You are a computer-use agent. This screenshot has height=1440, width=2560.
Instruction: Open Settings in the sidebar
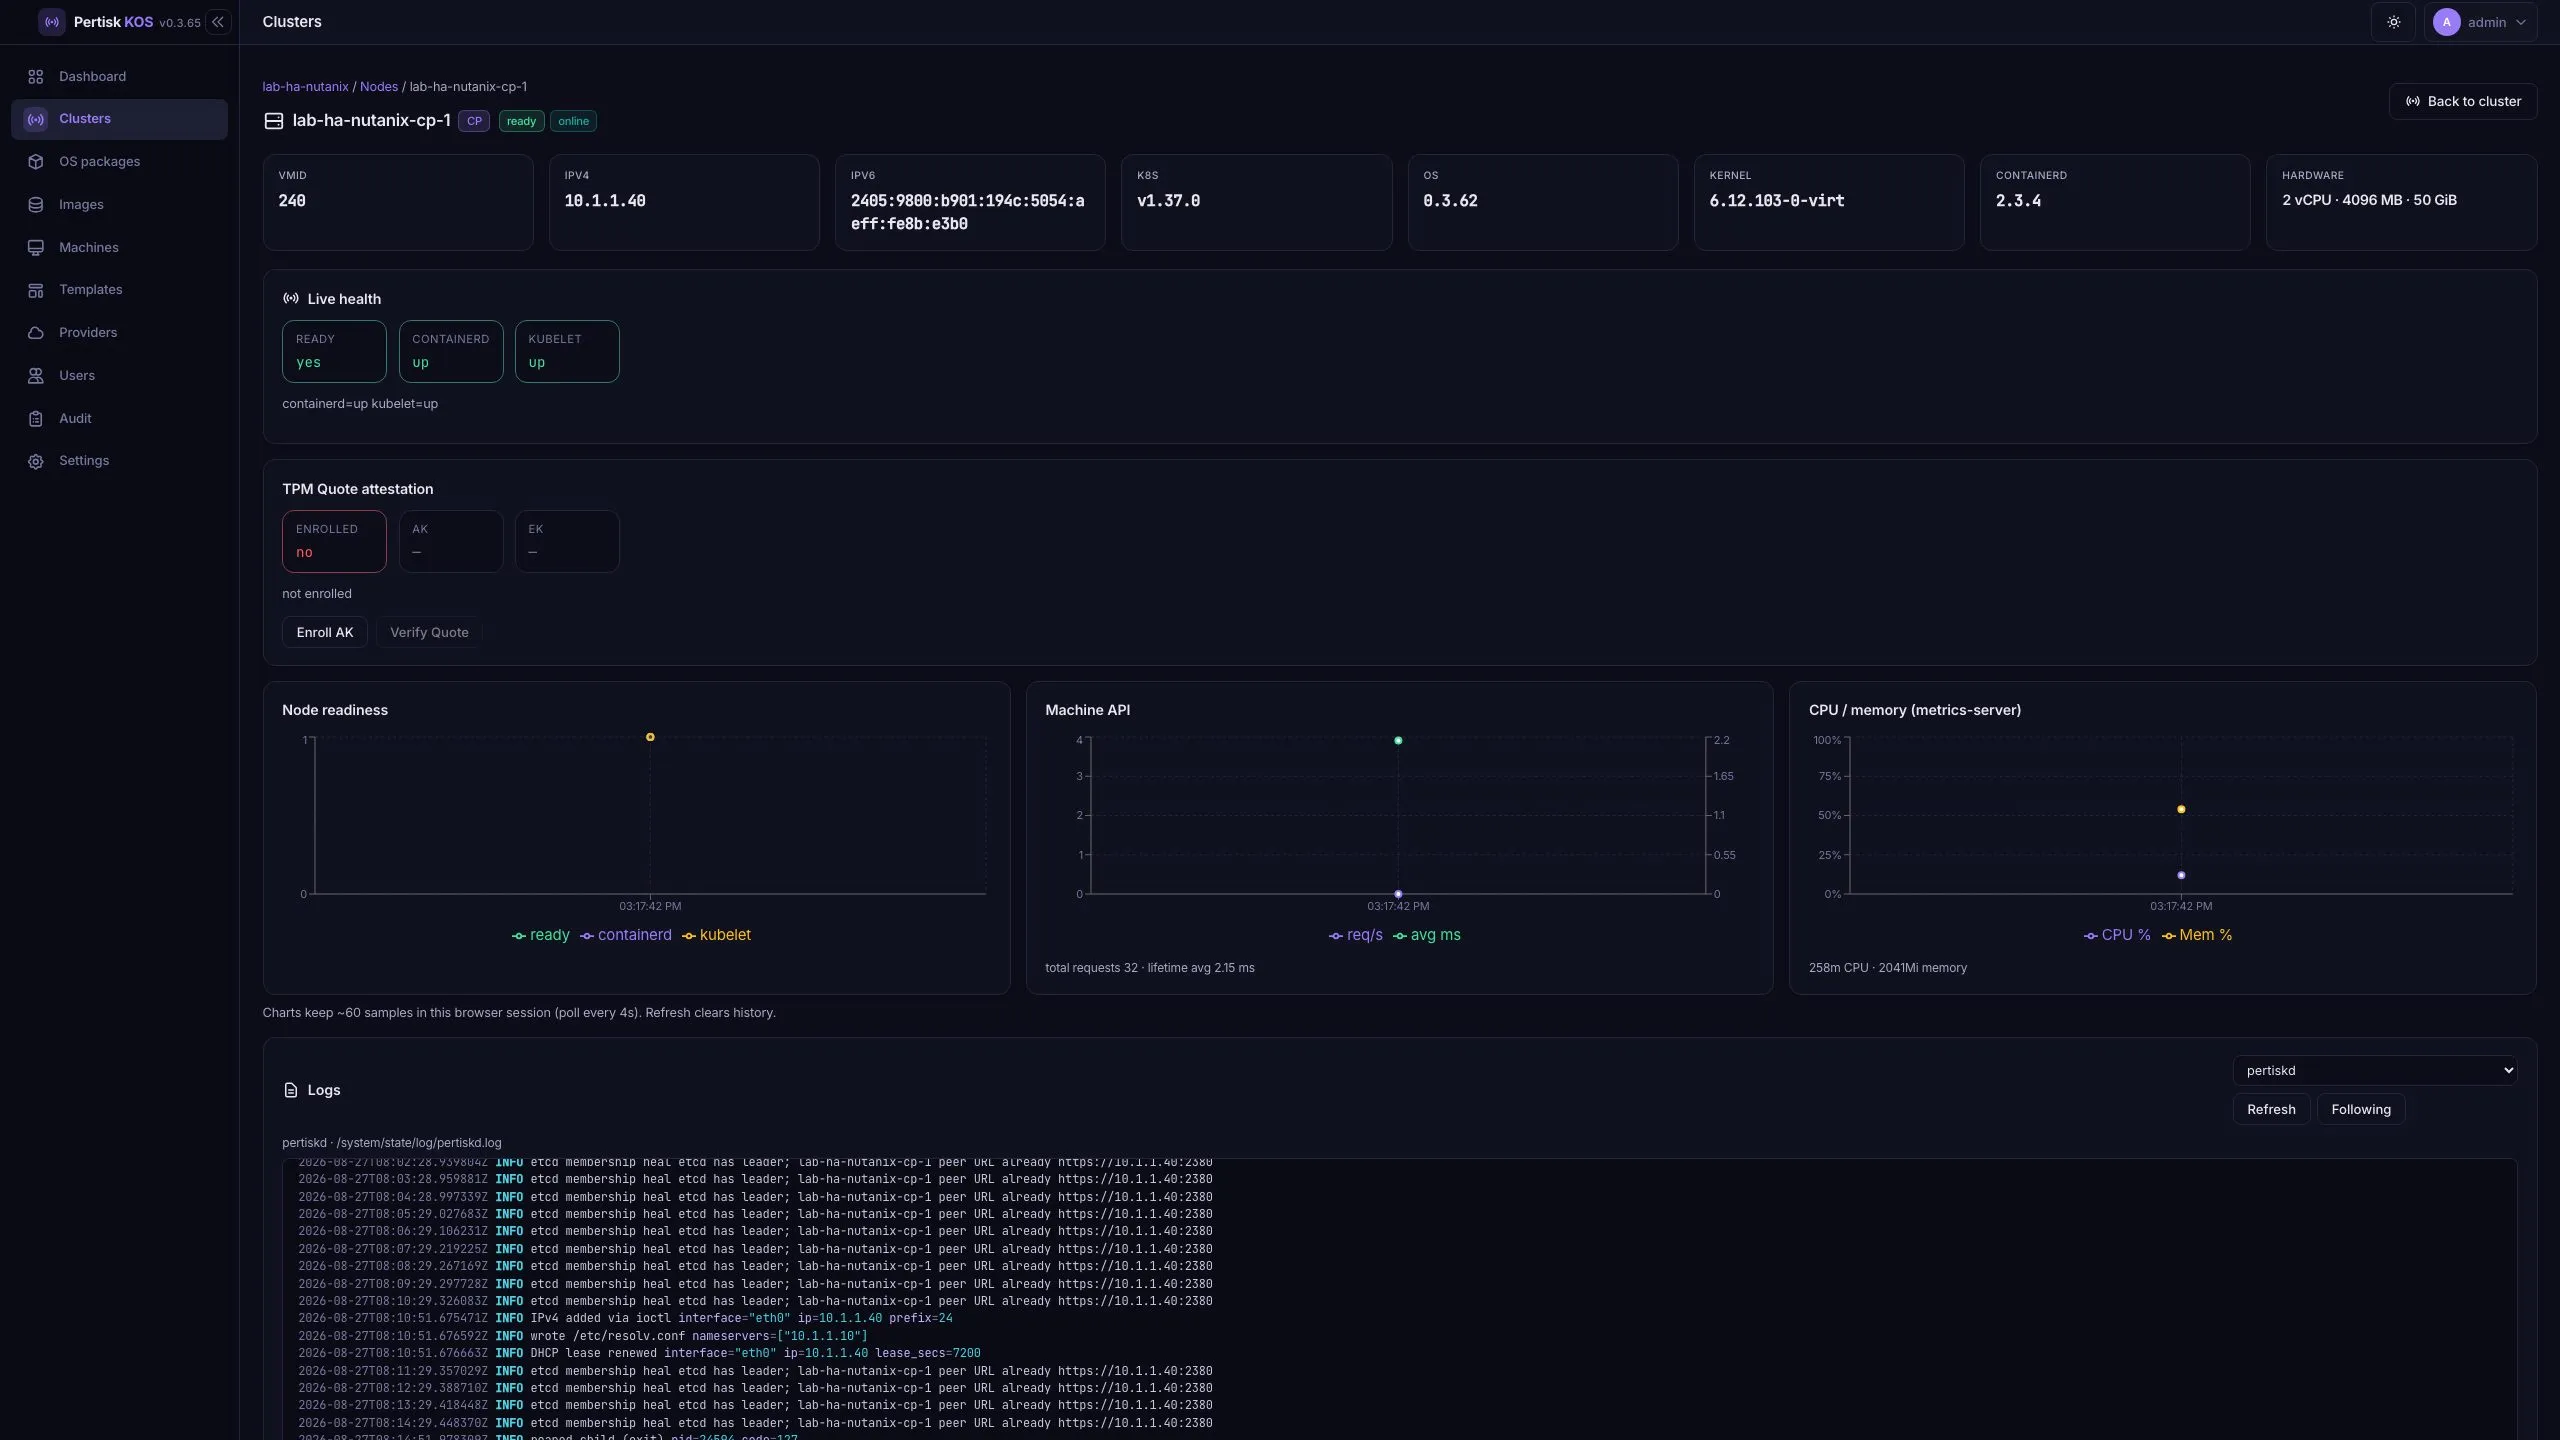pyautogui.click(x=119, y=461)
